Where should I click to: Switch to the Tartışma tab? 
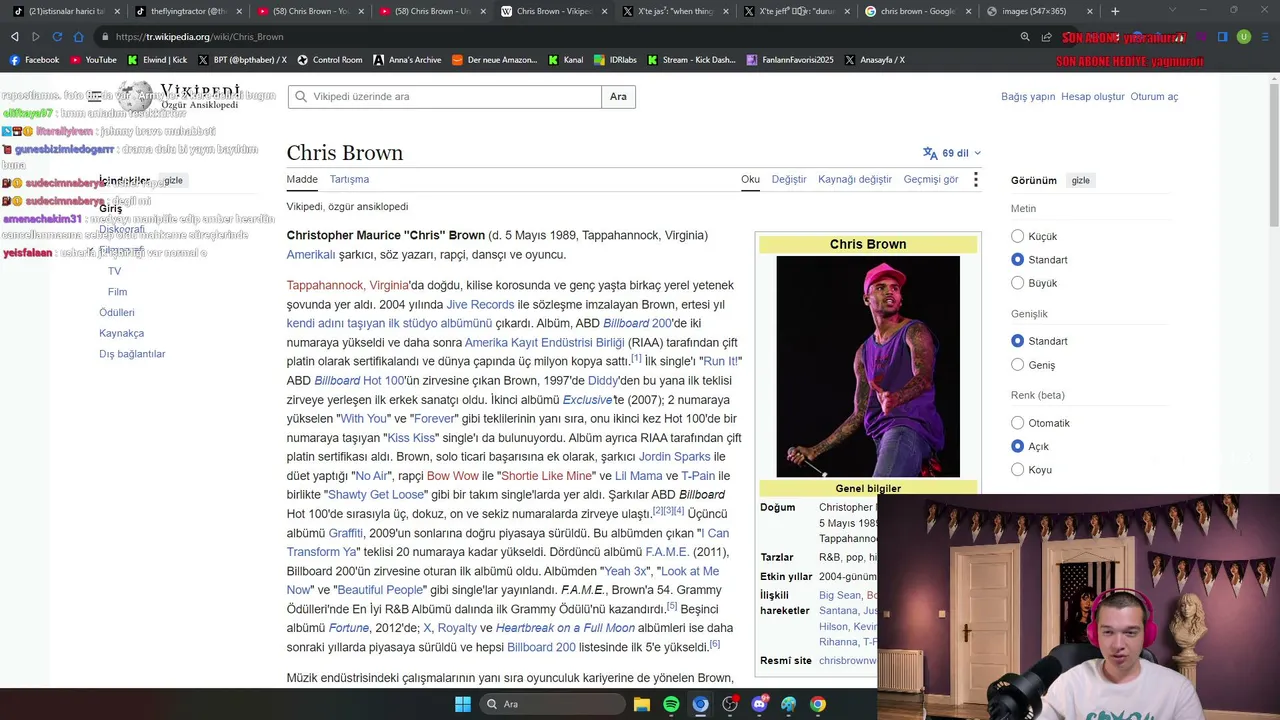[349, 180]
